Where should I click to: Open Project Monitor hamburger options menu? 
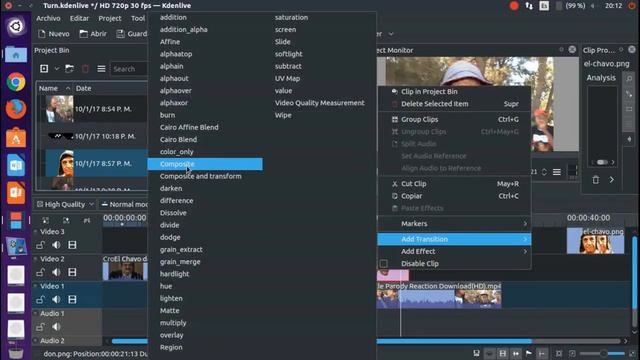click(557, 172)
